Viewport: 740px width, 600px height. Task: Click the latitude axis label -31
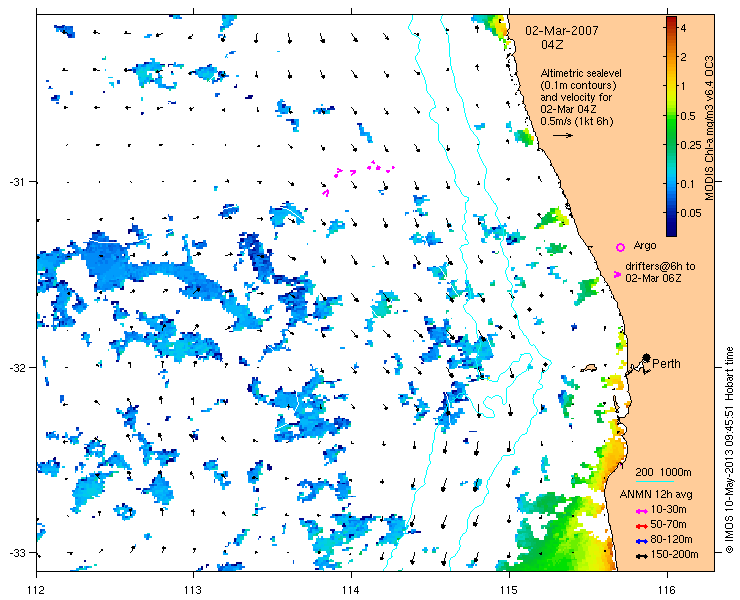(x=16, y=182)
